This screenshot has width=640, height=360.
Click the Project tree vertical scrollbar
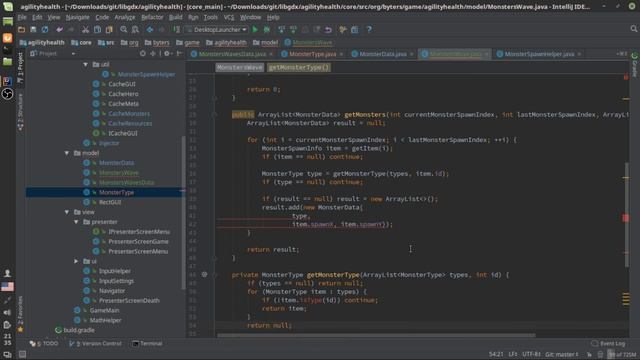click(x=184, y=212)
